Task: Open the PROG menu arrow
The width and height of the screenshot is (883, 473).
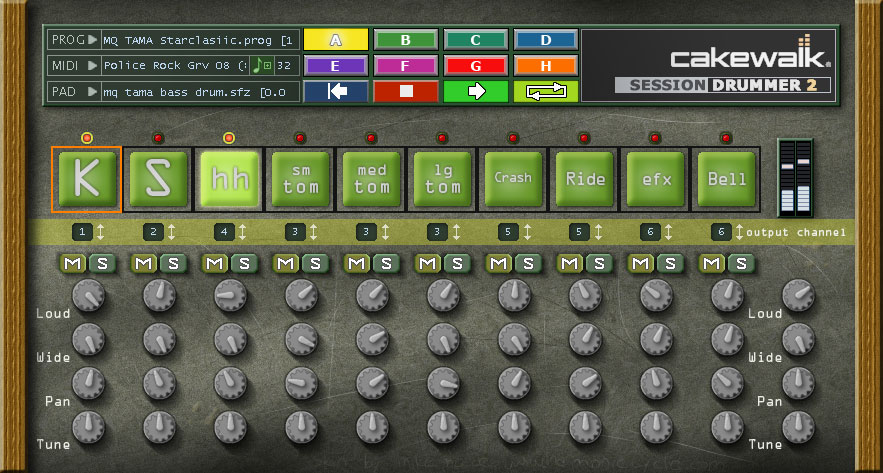Action: click(x=92, y=40)
